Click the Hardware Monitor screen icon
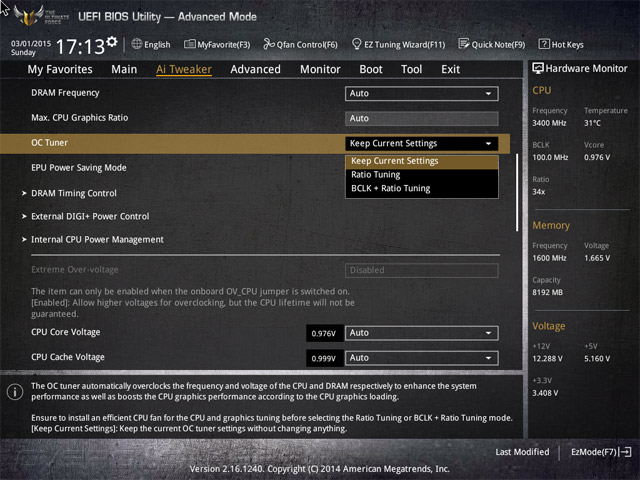The width and height of the screenshot is (640, 480). pos(538,69)
